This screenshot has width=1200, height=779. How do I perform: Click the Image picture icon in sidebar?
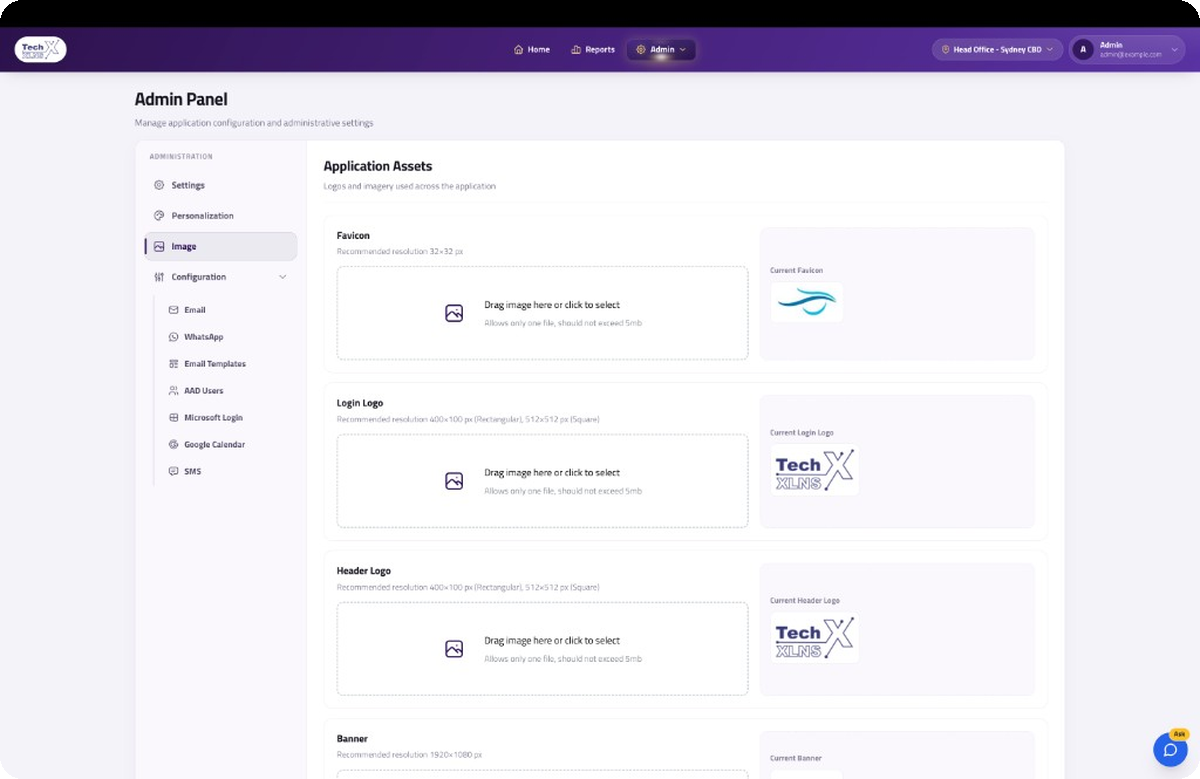[159, 246]
